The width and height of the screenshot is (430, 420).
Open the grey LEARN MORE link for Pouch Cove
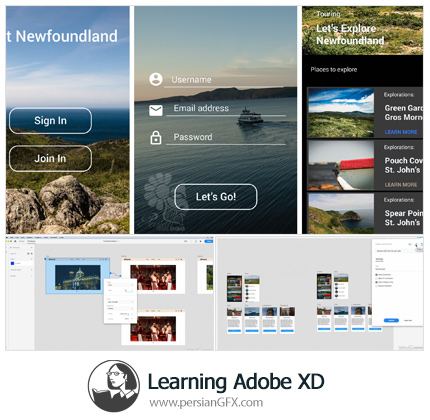(401, 185)
